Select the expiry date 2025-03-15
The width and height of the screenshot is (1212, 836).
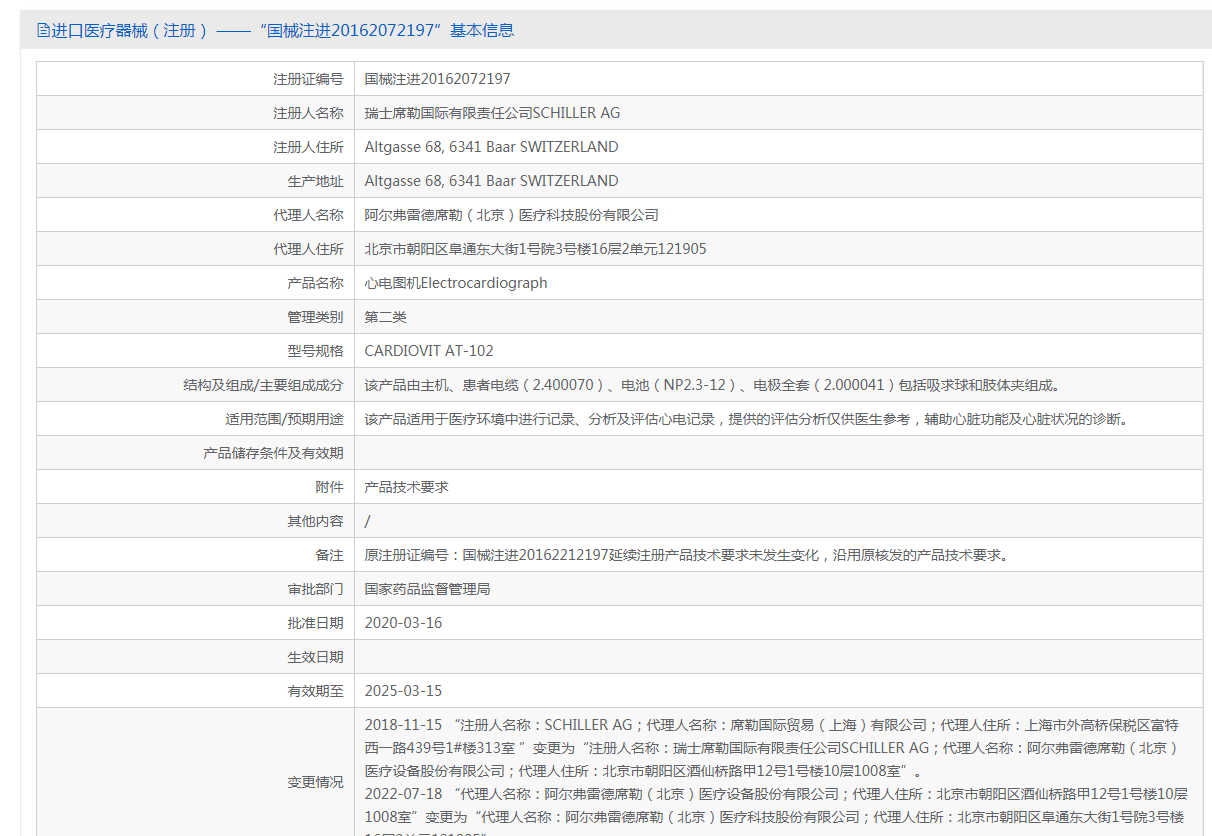[x=403, y=691]
